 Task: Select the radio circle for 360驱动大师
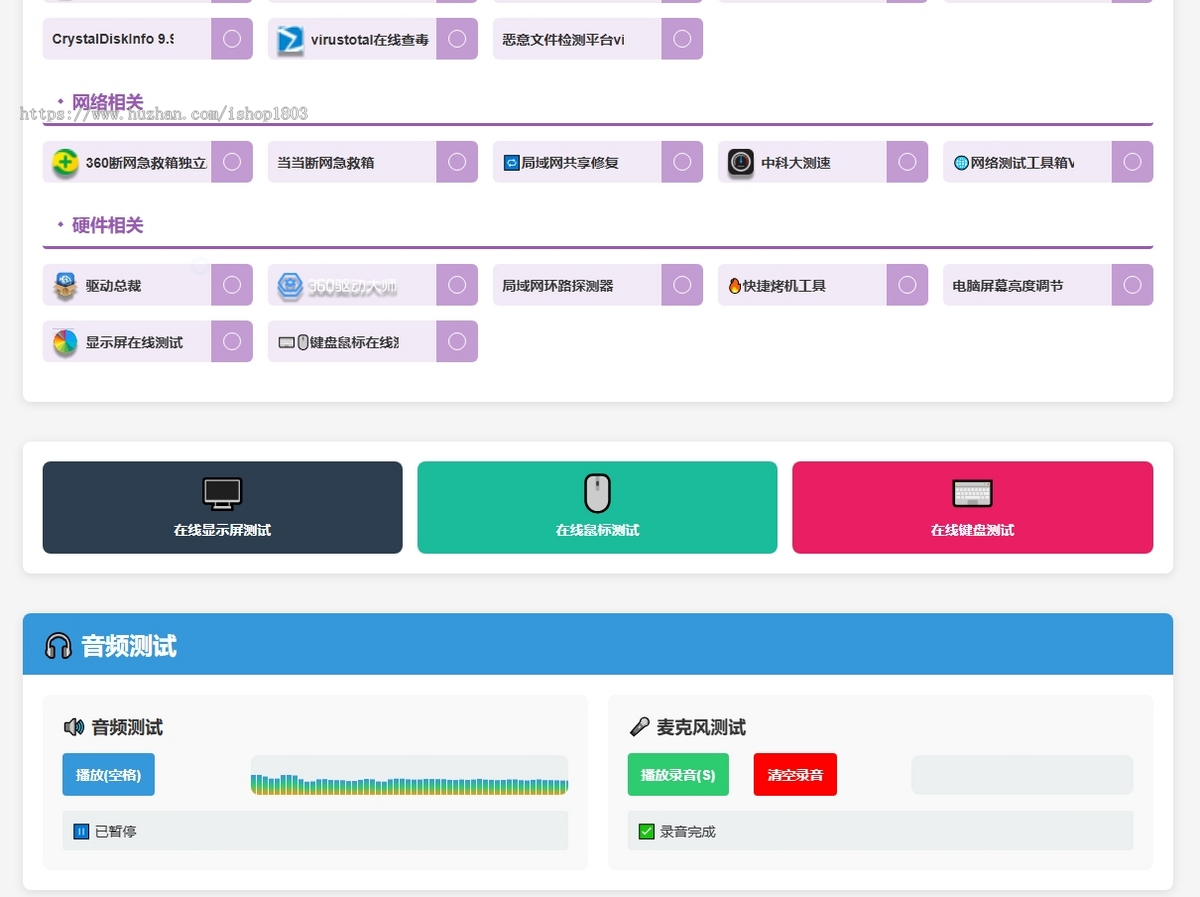pyautogui.click(x=457, y=285)
